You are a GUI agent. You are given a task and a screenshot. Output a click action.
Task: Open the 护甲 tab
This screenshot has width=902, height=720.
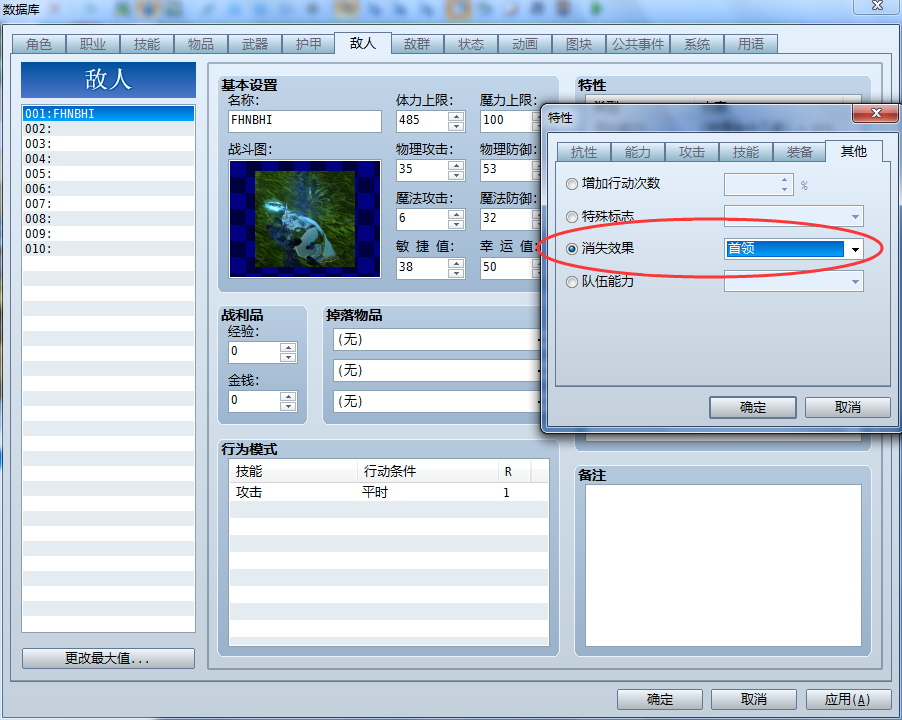[x=309, y=44]
